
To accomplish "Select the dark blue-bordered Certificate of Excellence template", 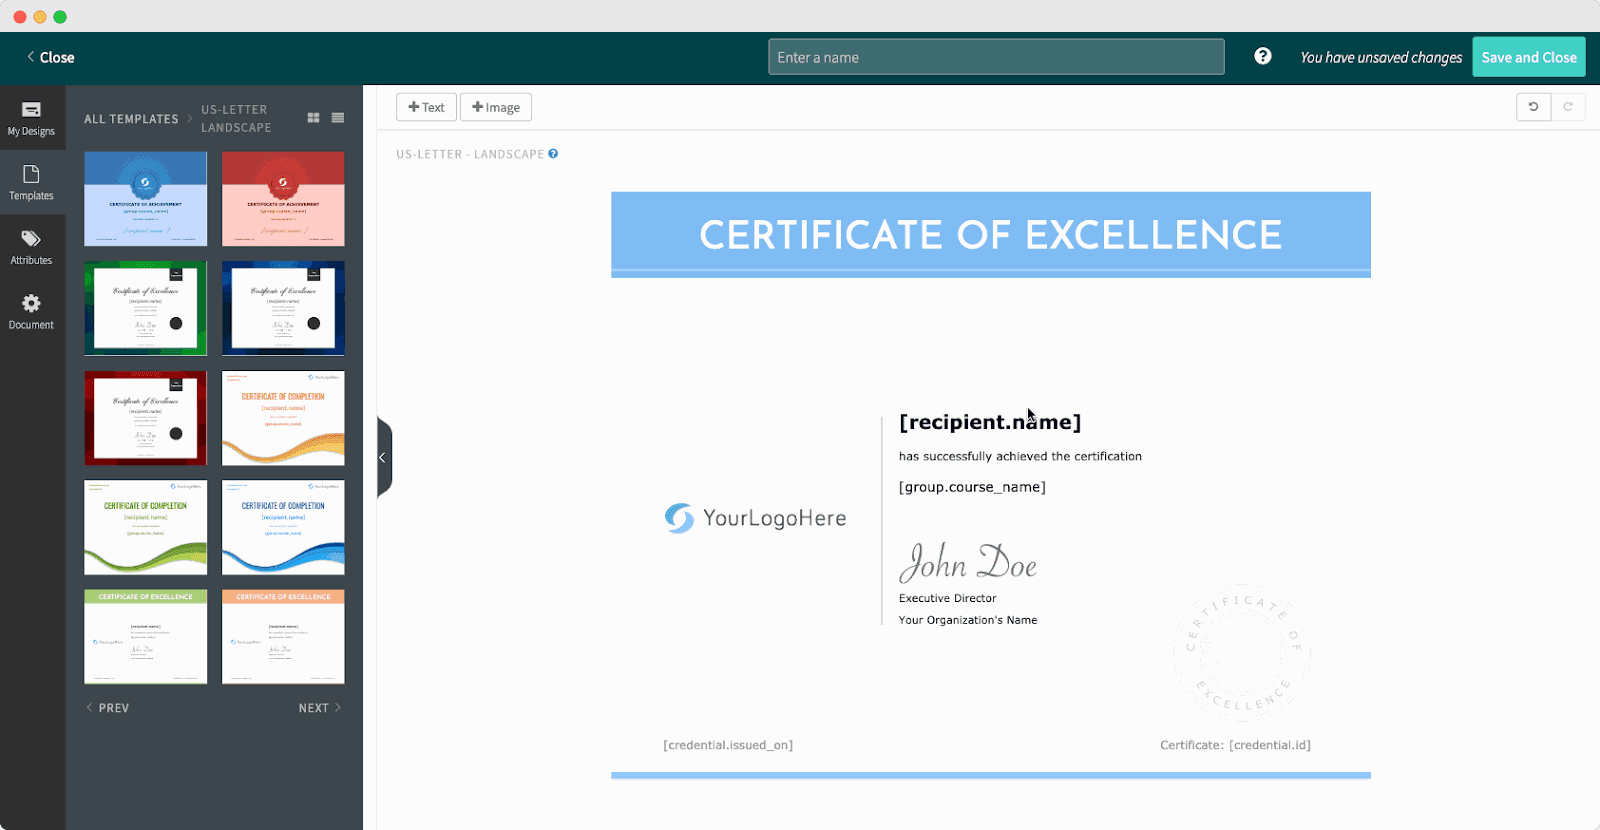I will [283, 308].
